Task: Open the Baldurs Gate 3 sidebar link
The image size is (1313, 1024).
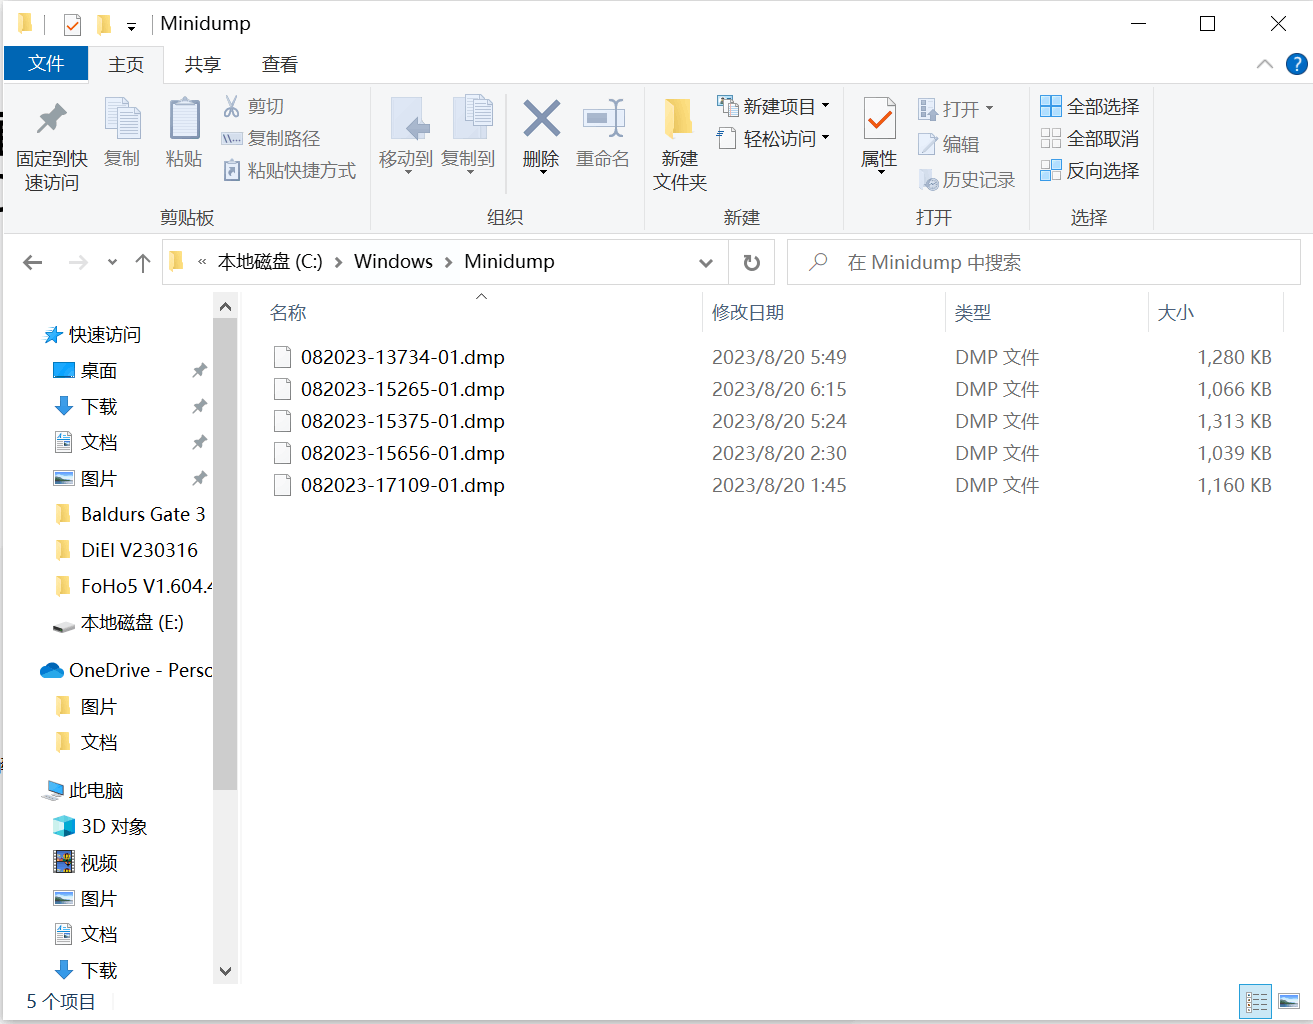Action: point(140,513)
